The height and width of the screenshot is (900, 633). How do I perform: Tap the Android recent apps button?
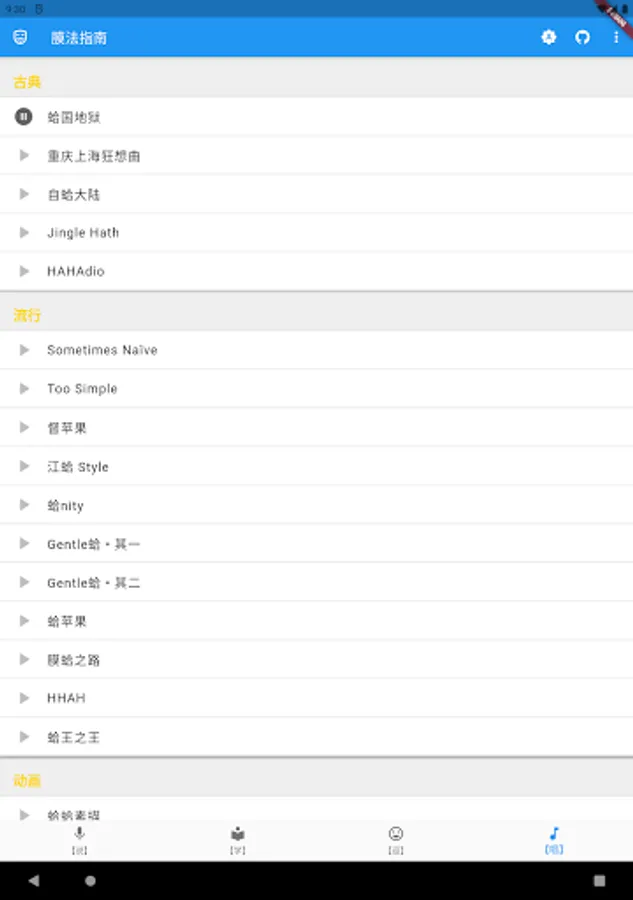[599, 880]
